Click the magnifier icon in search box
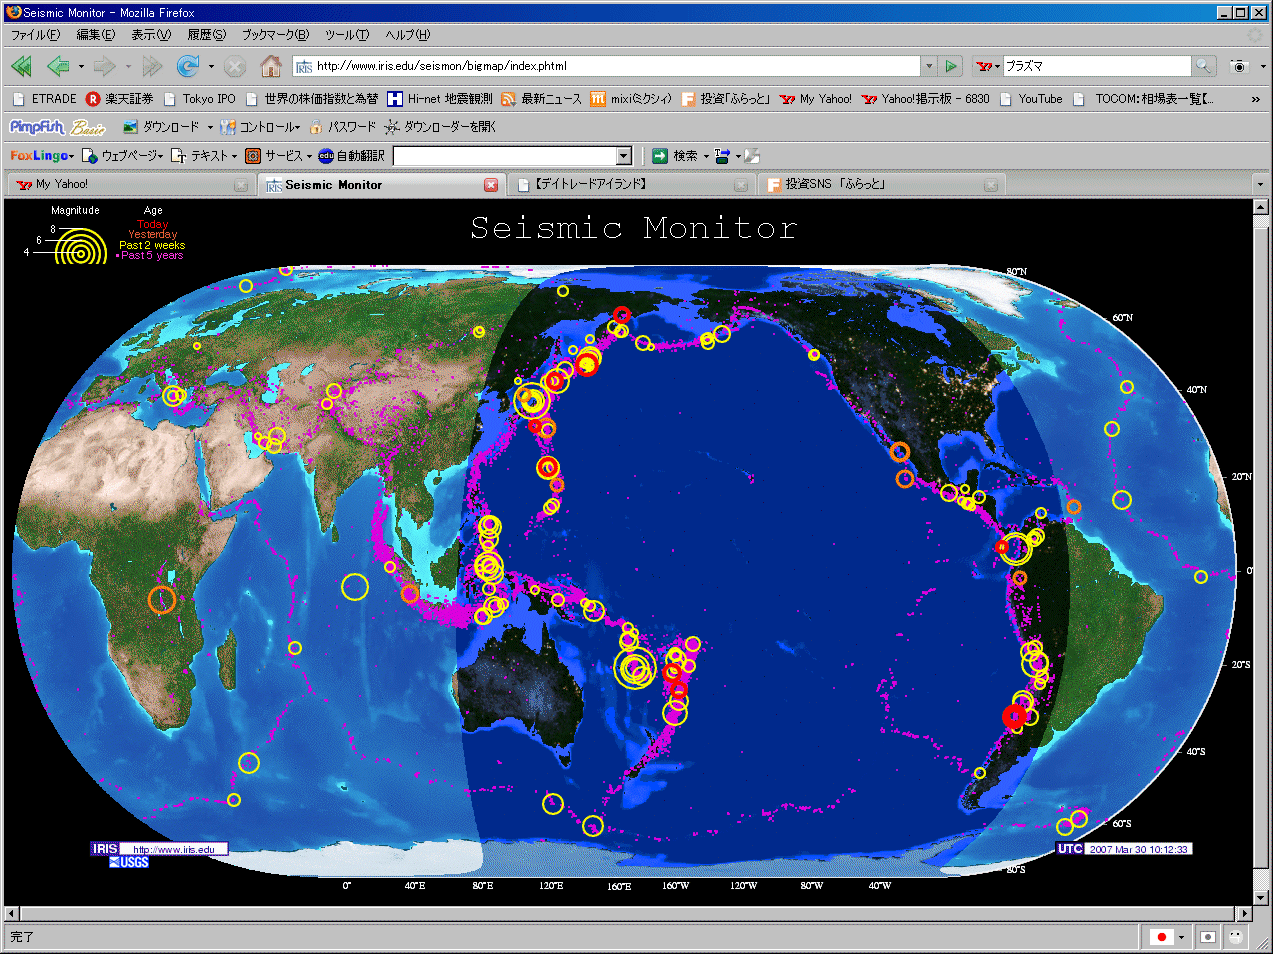 [1204, 66]
